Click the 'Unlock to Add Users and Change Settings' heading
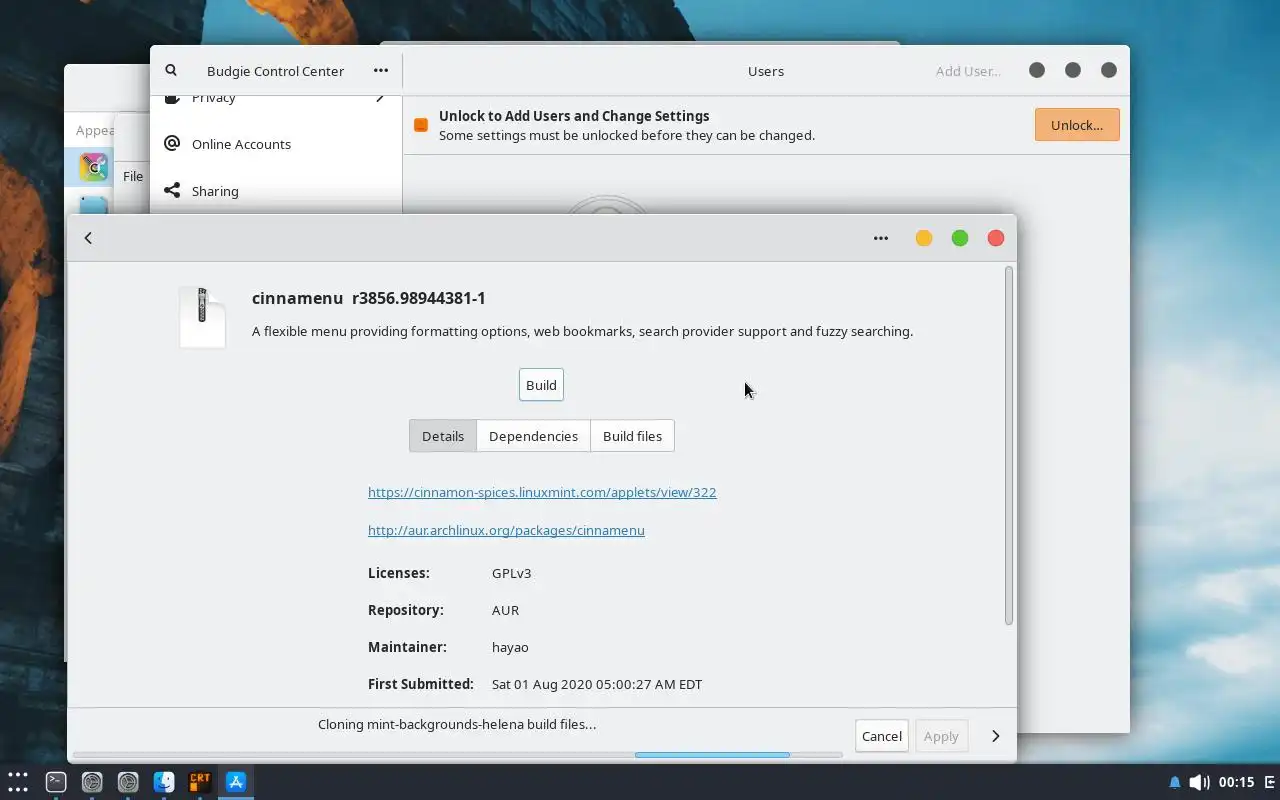The image size is (1280, 800). click(574, 116)
